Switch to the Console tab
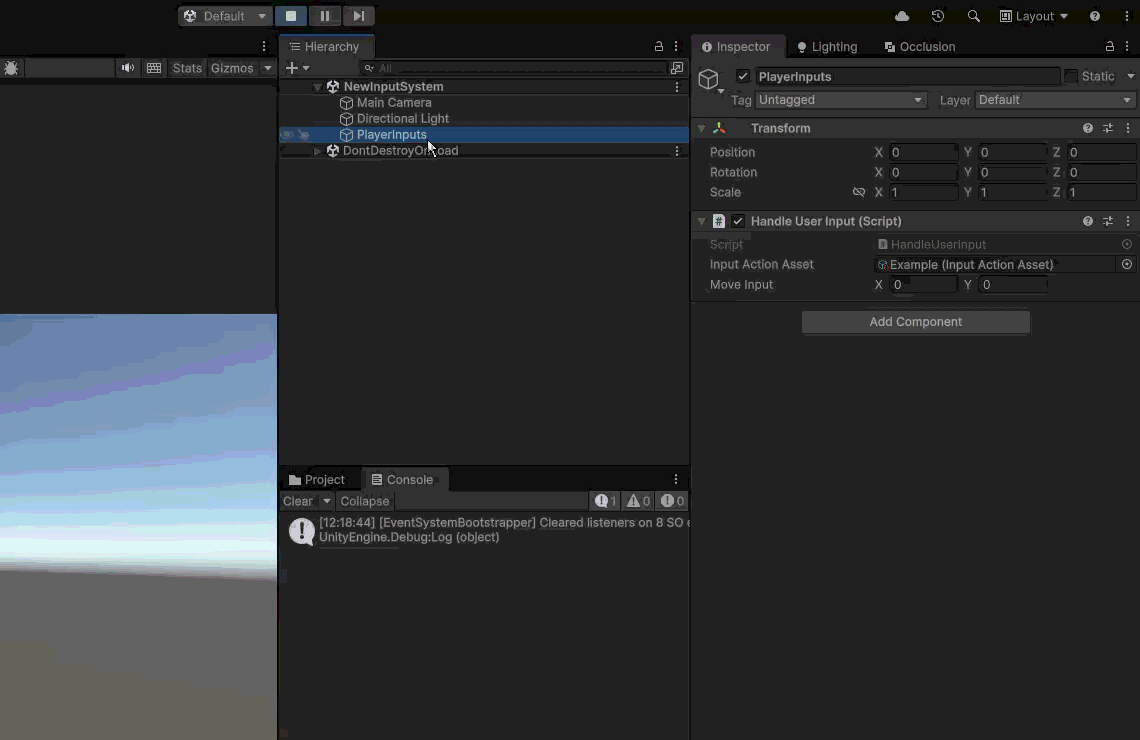 pos(403,480)
